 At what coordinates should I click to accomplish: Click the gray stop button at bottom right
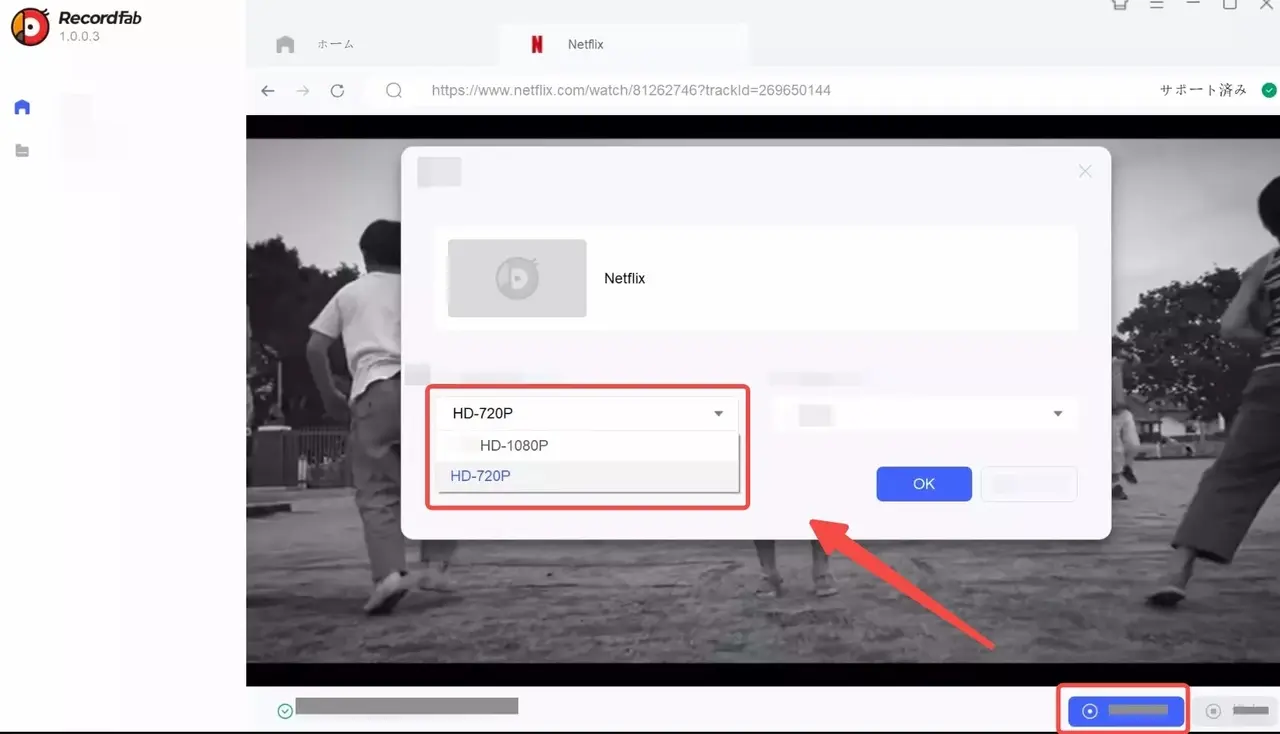(x=1236, y=711)
